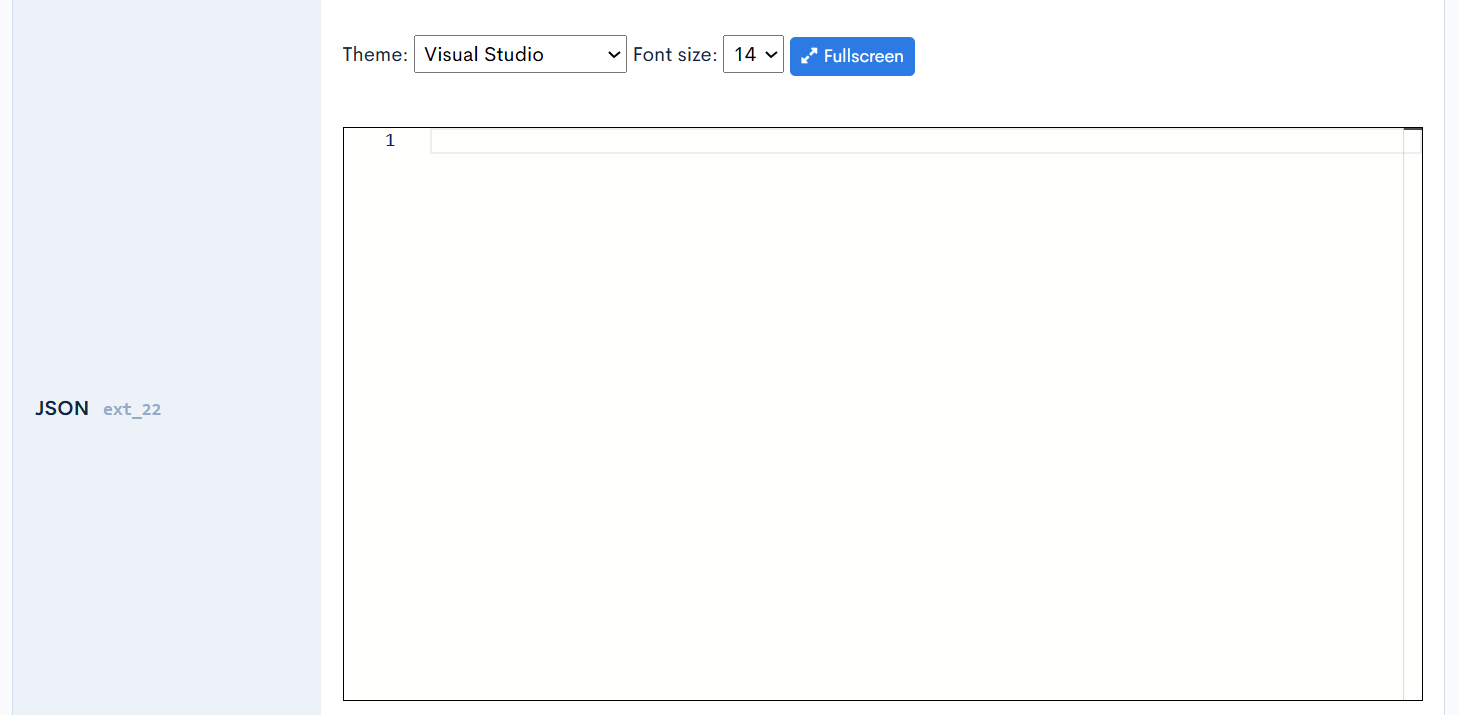Click the word "Fullscreen" on the blue button
1459x715 pixels.
pyautogui.click(x=863, y=56)
